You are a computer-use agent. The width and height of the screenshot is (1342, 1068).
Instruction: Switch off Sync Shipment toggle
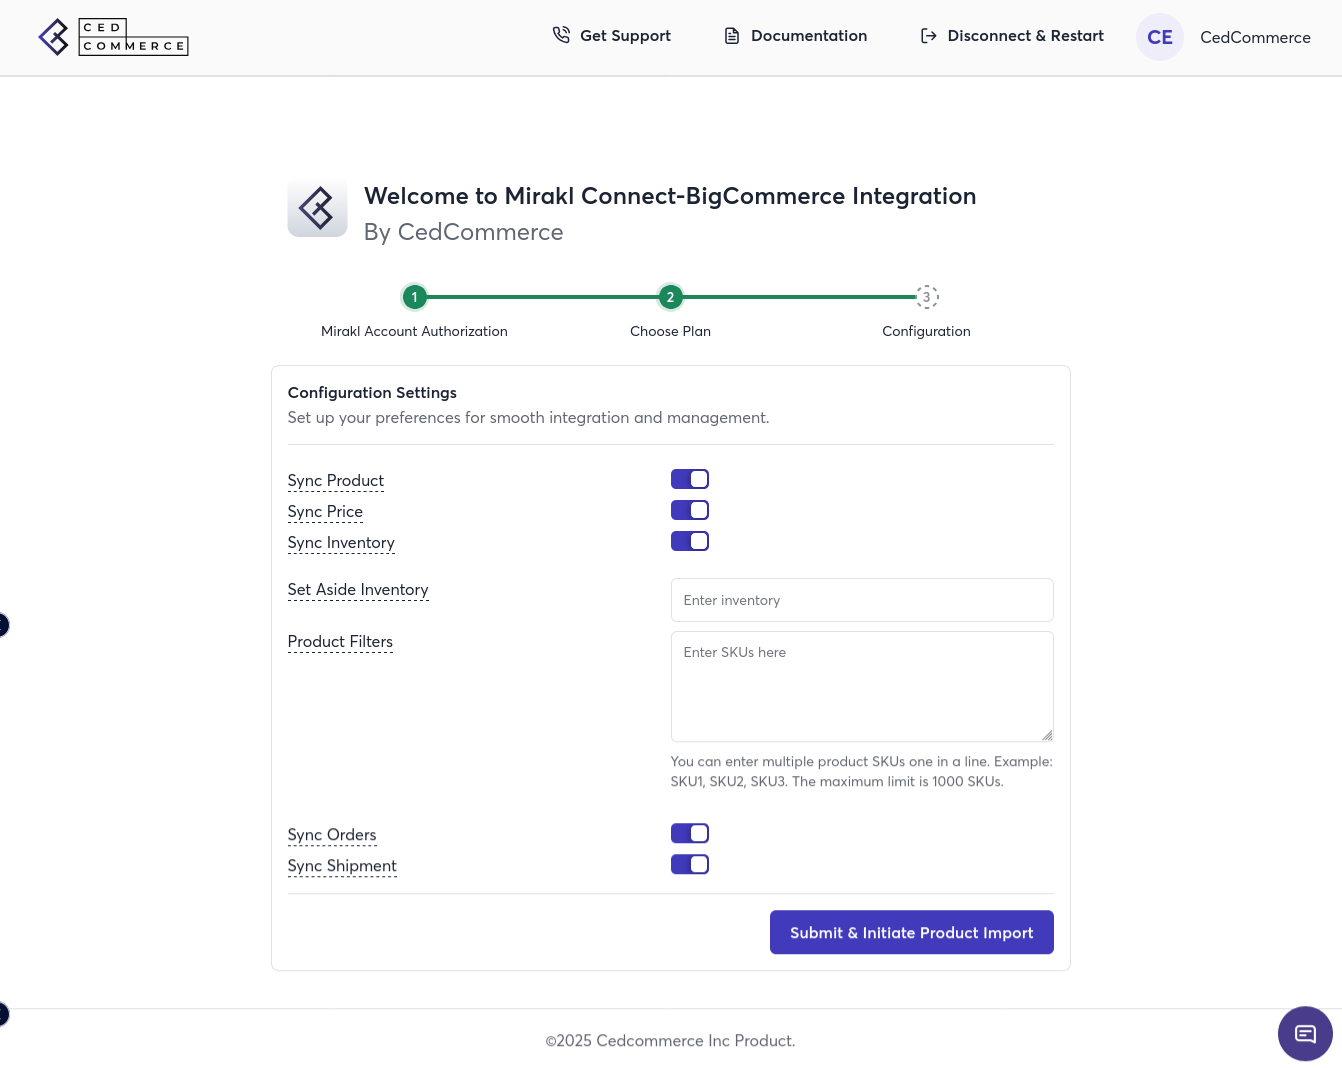[689, 865]
